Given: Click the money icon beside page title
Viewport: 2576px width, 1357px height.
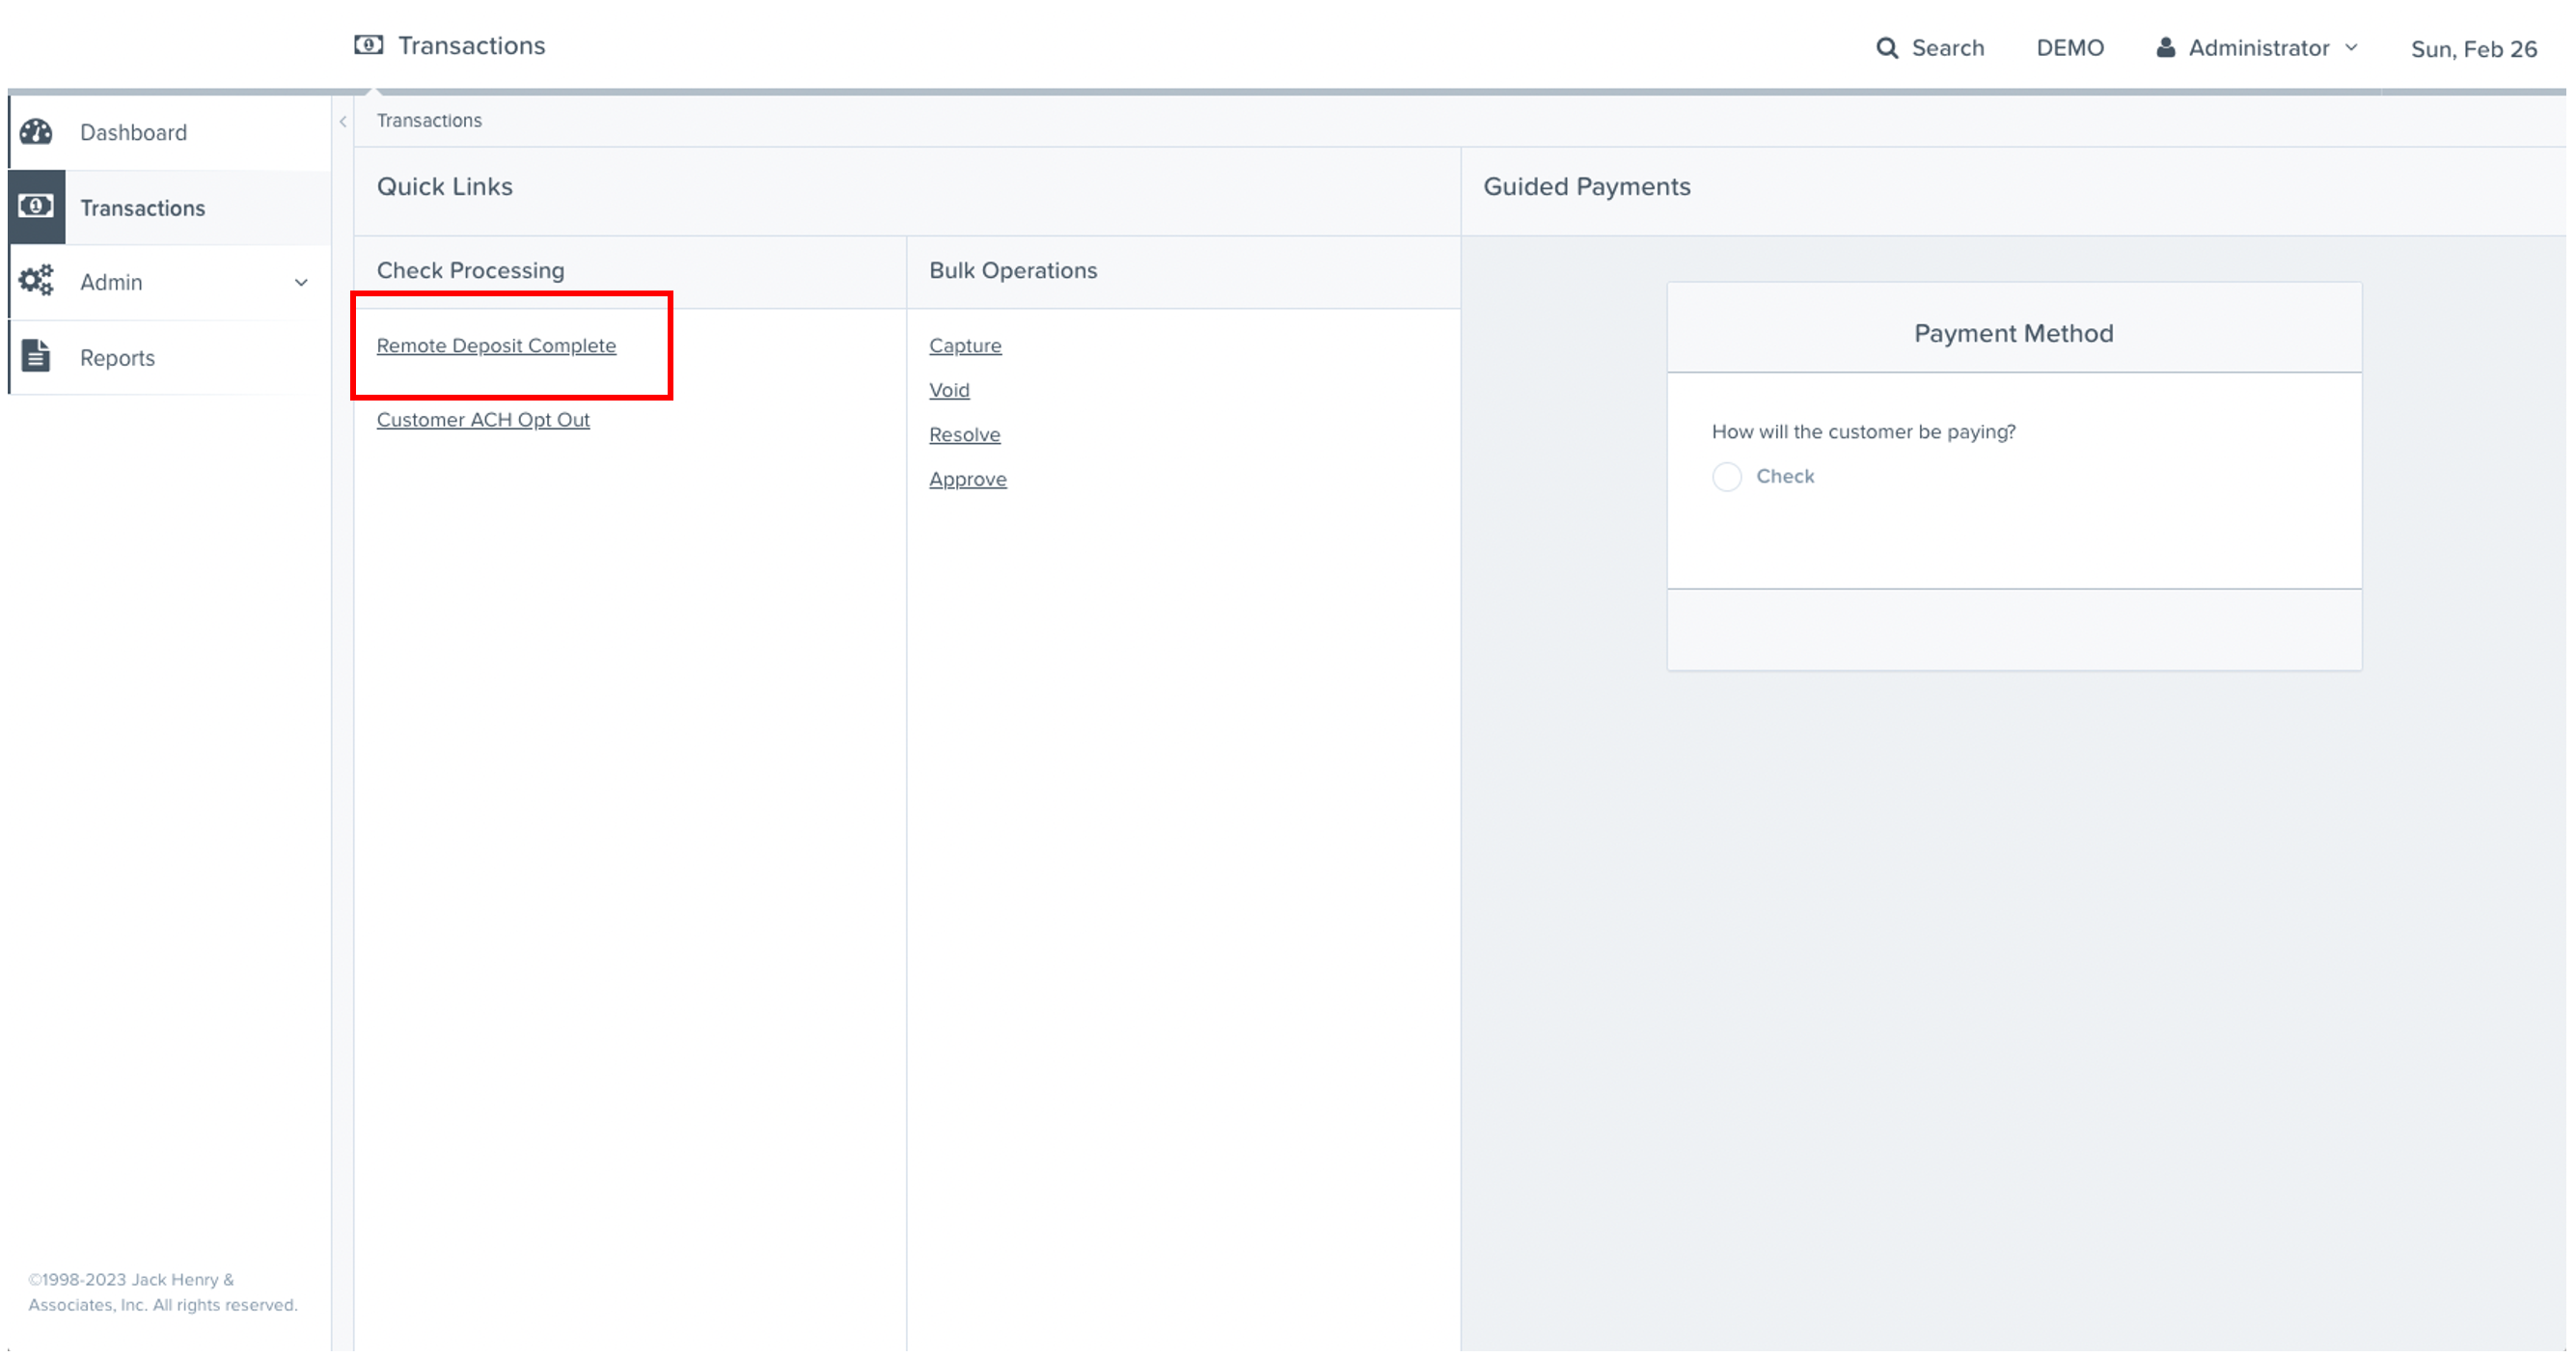Looking at the screenshot, I should tap(368, 45).
